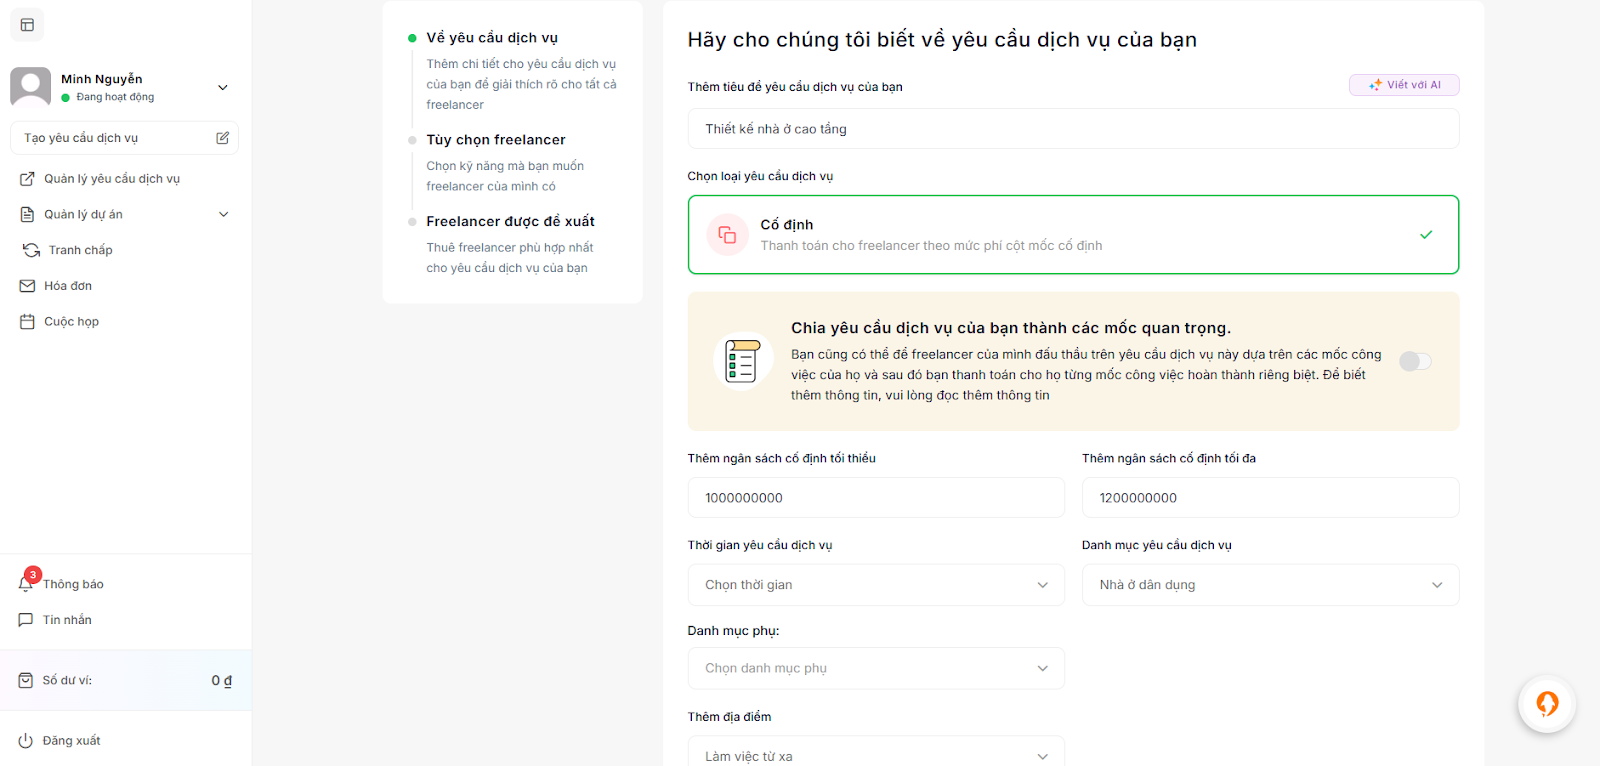This screenshot has height=766, width=1600.
Task: Click the Đăng xuất power icon
Action: coord(26,741)
